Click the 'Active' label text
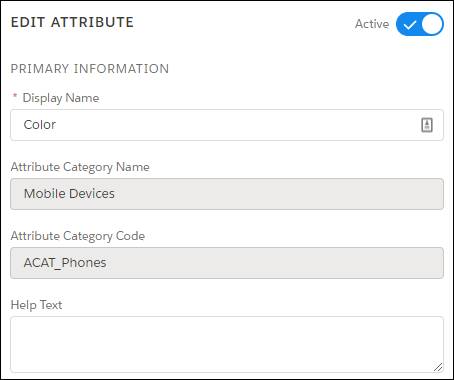 pos(372,24)
